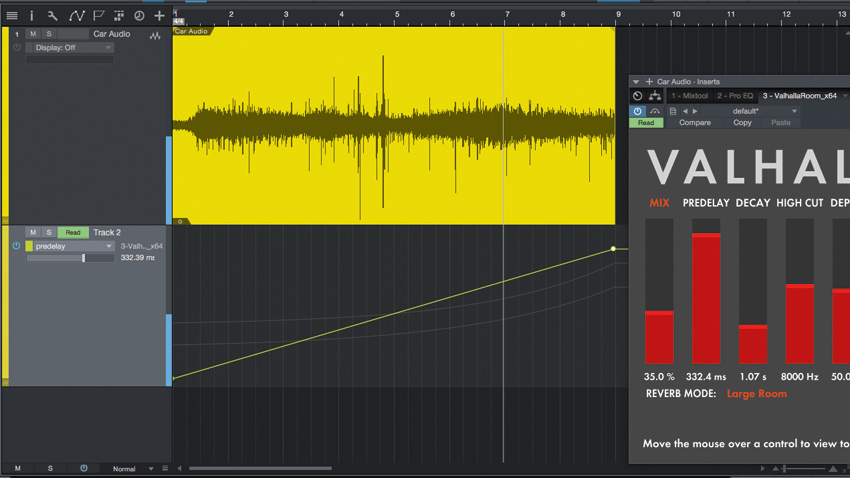Toggle predelay automation power button

(x=17, y=246)
